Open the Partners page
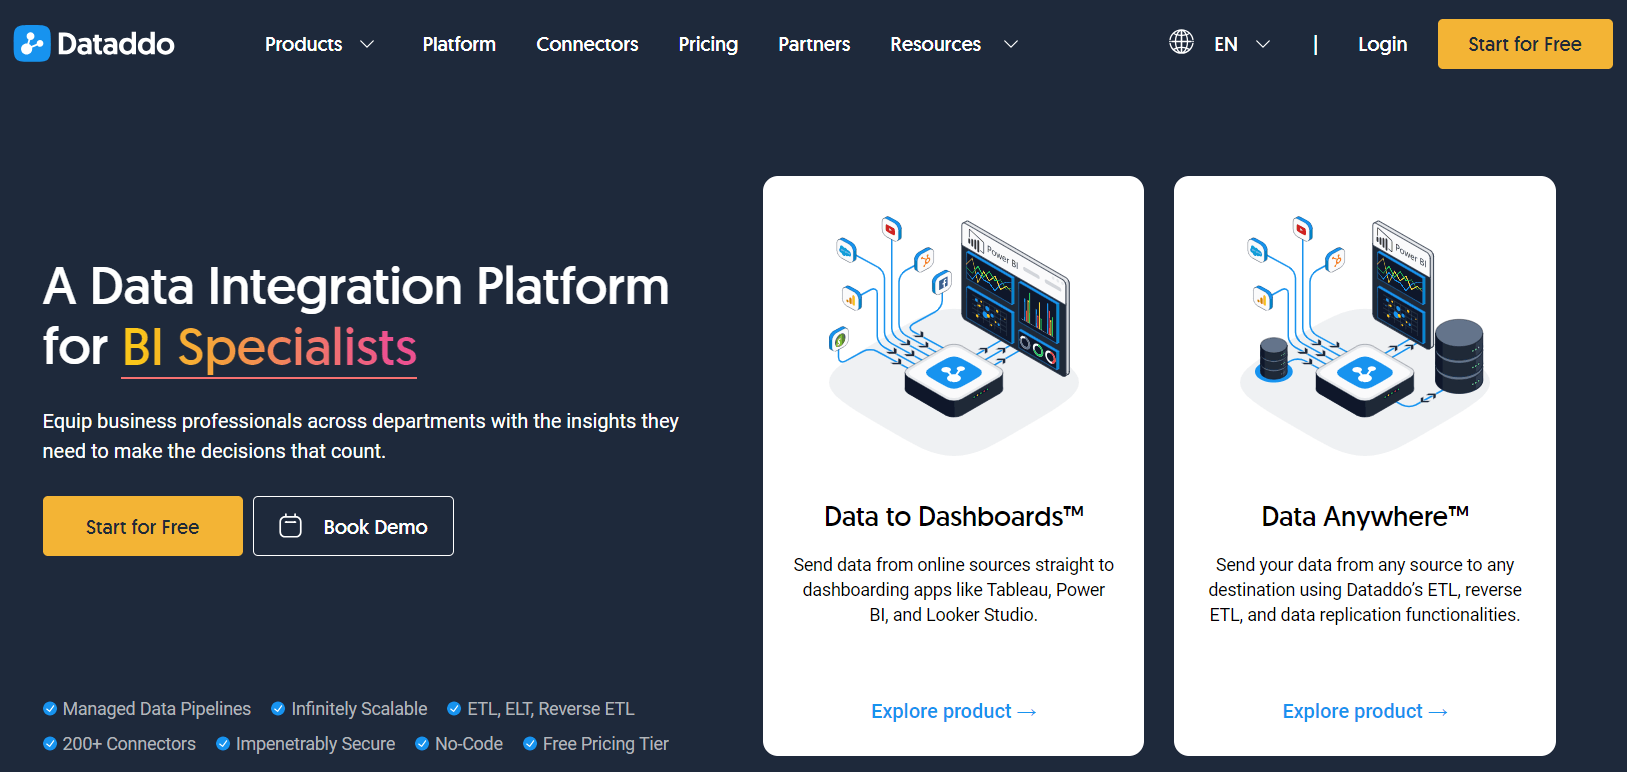 pyautogui.click(x=814, y=44)
